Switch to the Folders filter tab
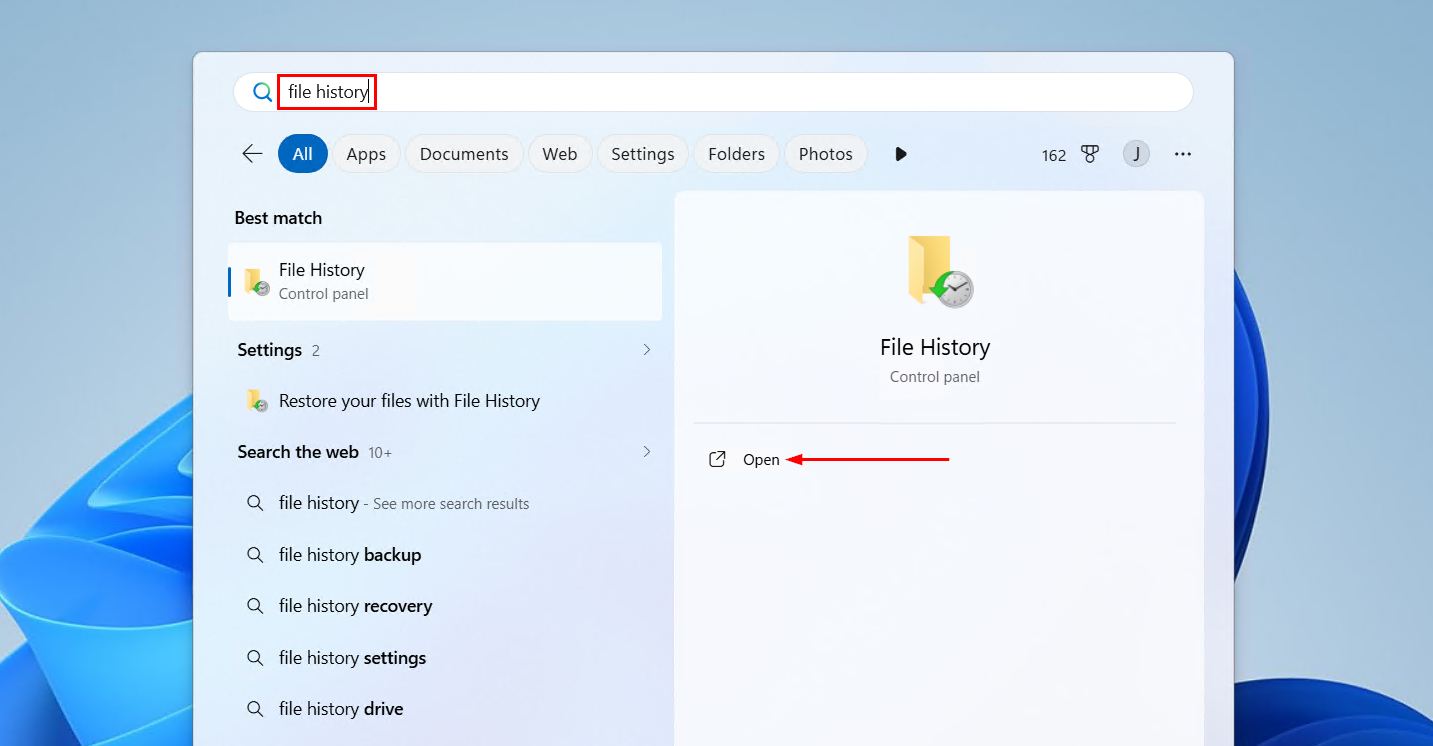 pos(737,154)
